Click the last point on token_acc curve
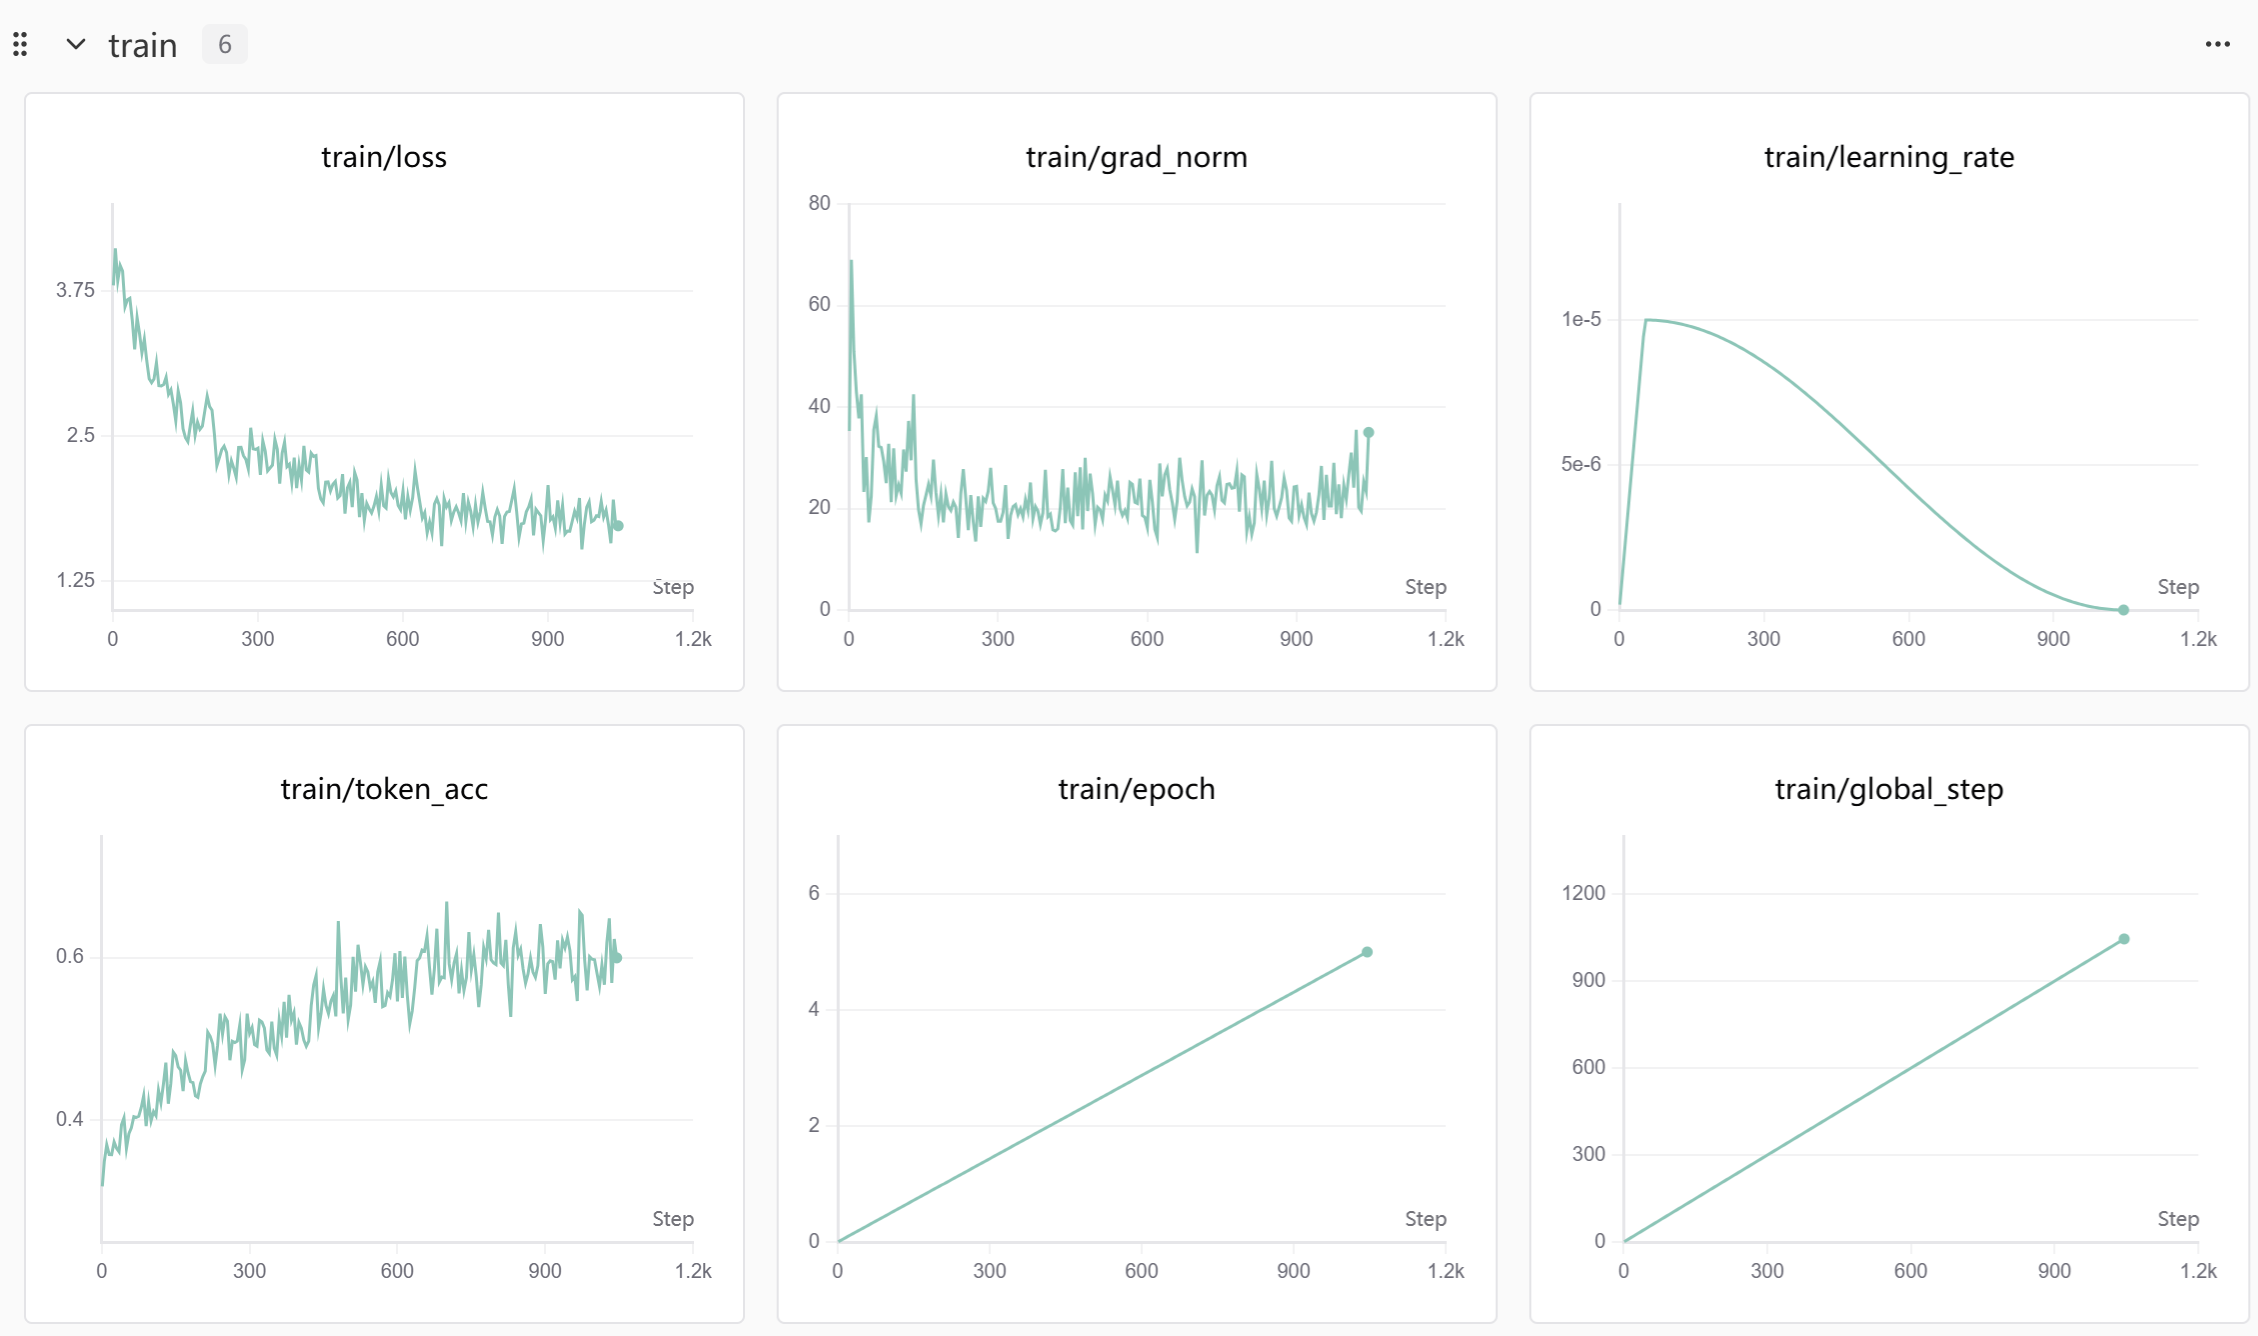Image resolution: width=2258 pixels, height=1336 pixels. 617,958
